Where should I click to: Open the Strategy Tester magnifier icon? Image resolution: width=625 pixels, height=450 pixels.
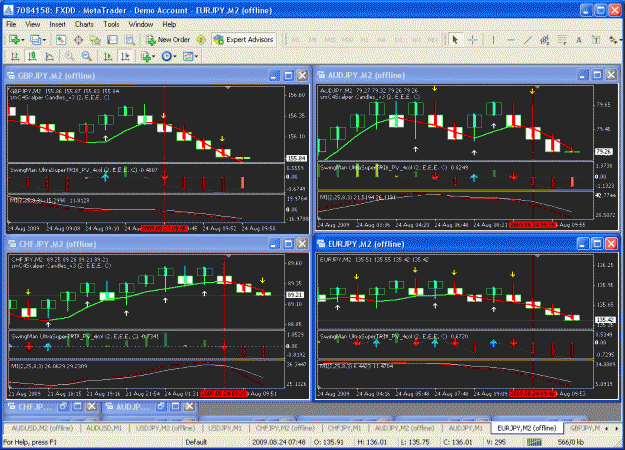pos(130,39)
